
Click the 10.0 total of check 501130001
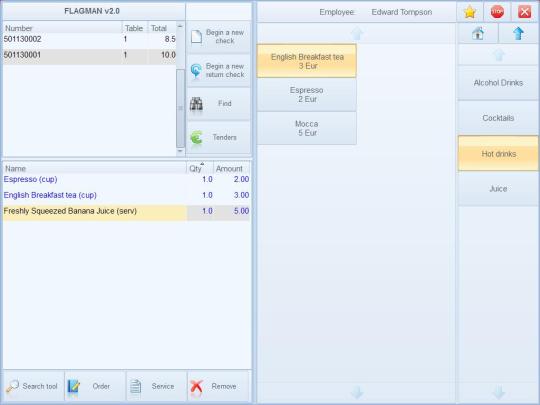(x=168, y=55)
